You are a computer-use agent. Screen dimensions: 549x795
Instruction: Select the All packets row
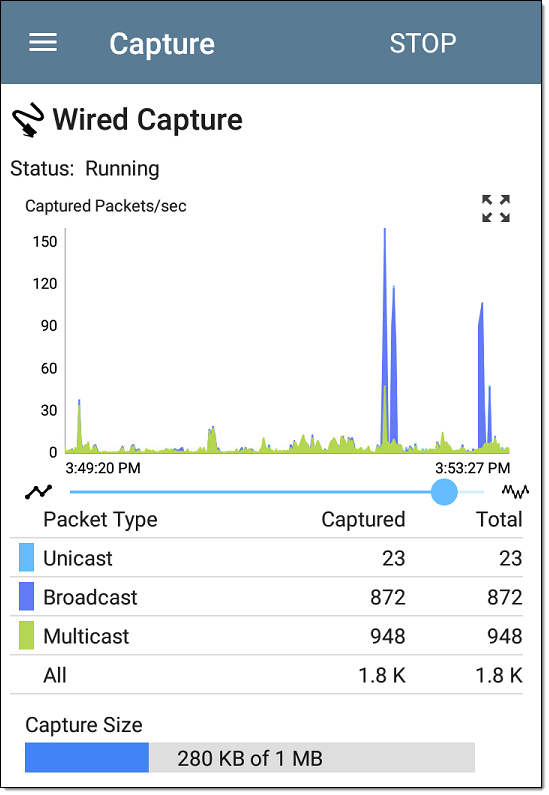pos(267,675)
